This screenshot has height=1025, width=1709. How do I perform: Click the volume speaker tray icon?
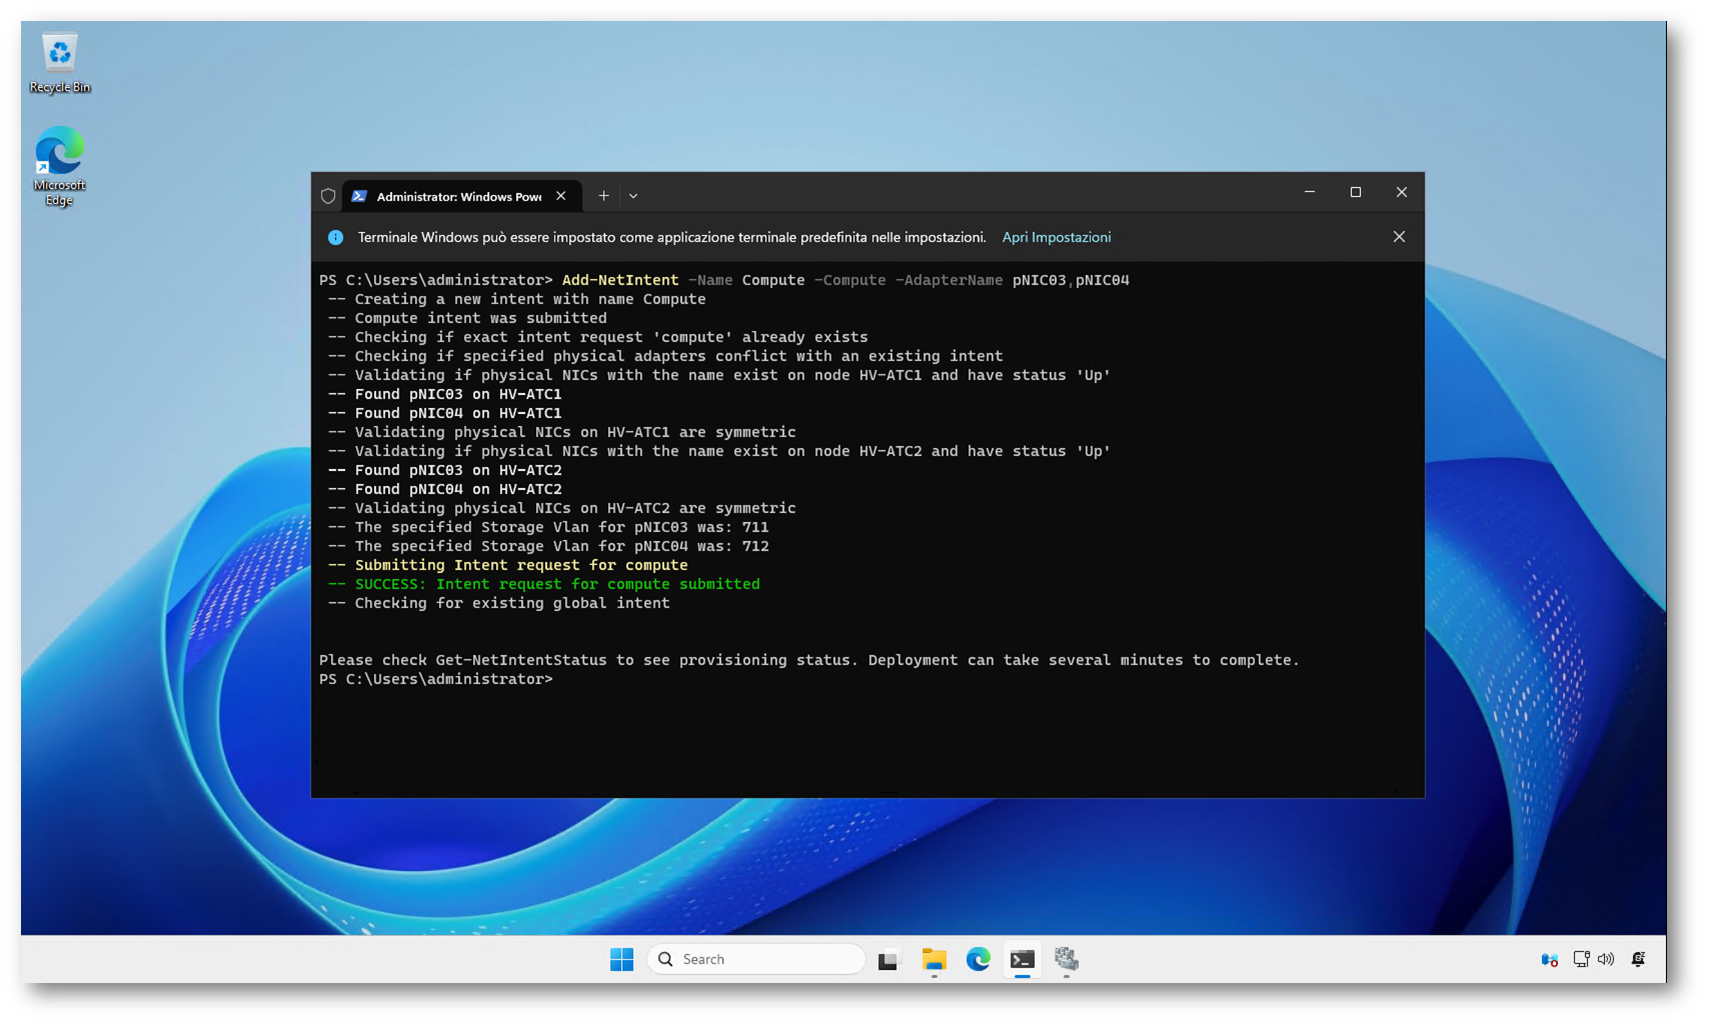[1606, 959]
